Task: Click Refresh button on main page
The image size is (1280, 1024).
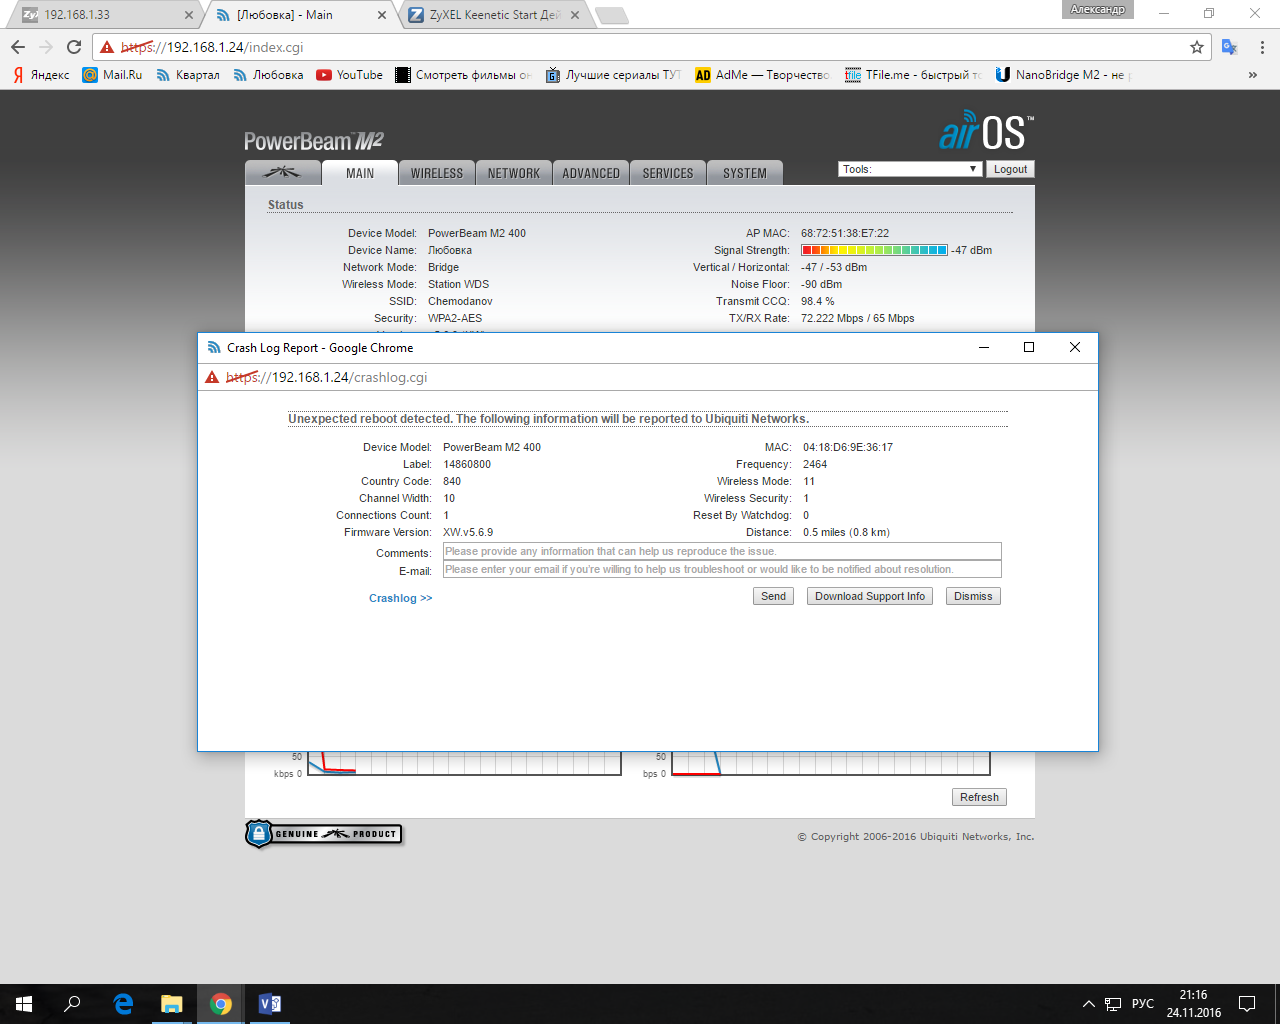Action: (x=979, y=797)
